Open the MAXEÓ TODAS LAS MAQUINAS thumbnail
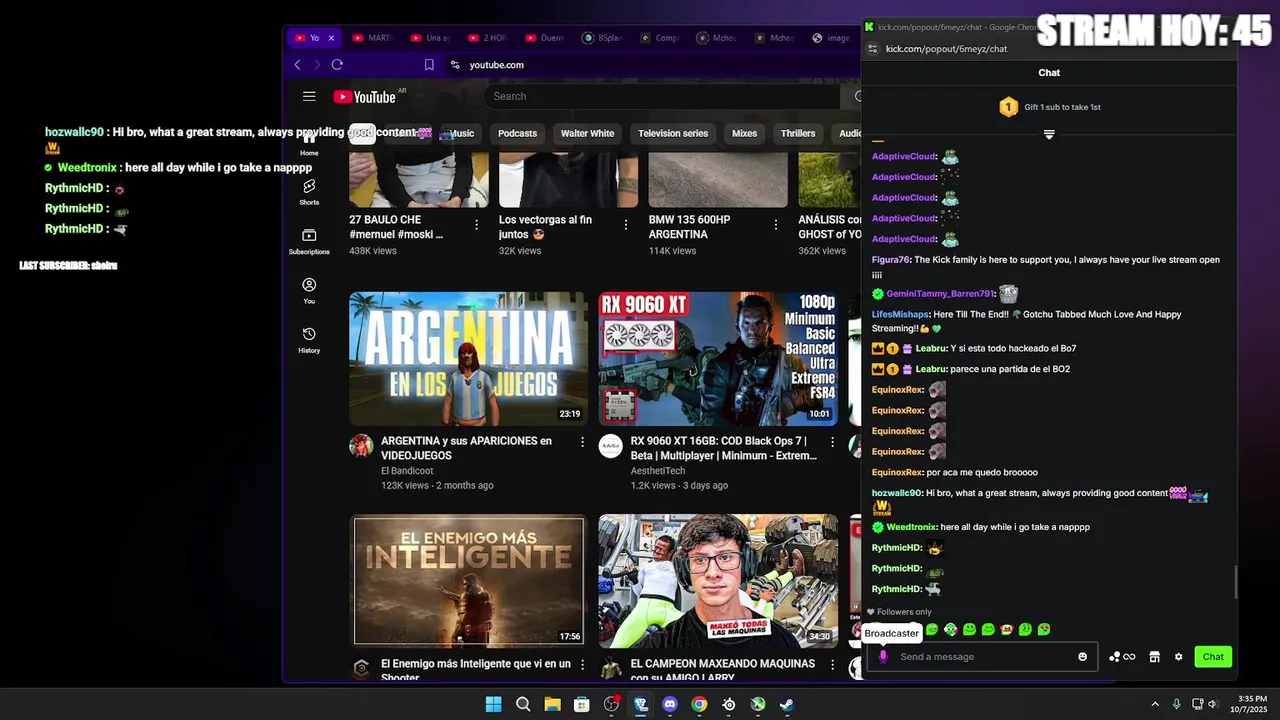Viewport: 1280px width, 720px height. pos(718,581)
